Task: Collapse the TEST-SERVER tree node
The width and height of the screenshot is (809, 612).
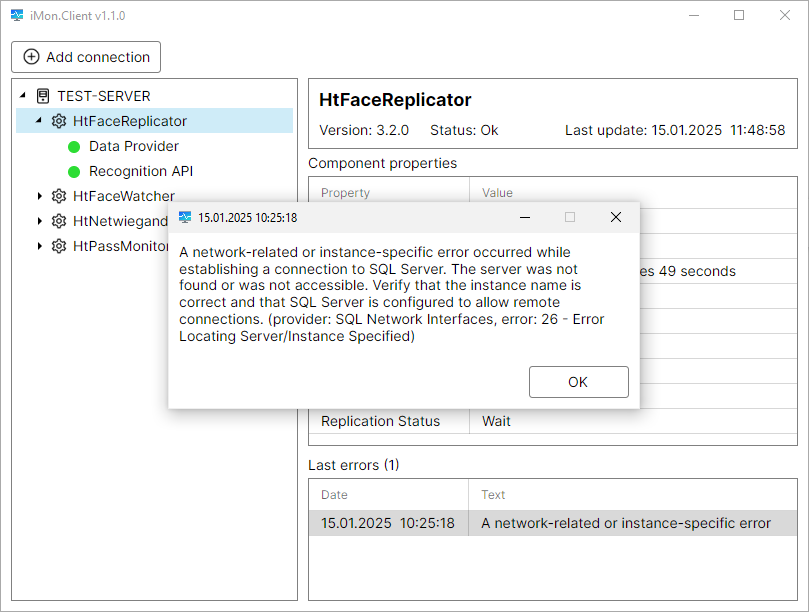Action: click(x=23, y=96)
